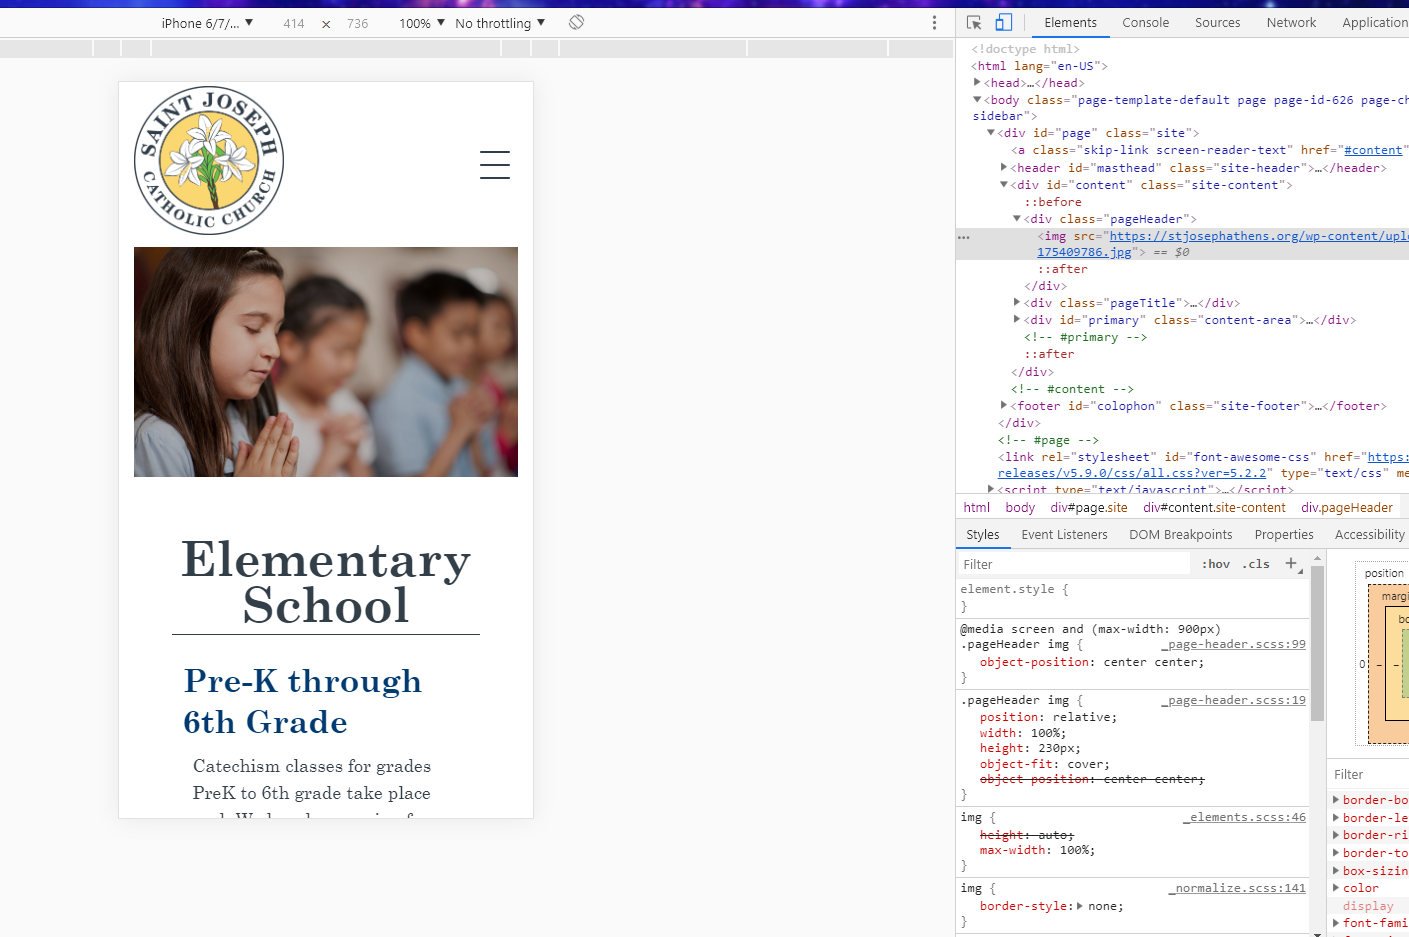
Task: Expand the footer colophon element node
Action: pyautogui.click(x=1004, y=406)
